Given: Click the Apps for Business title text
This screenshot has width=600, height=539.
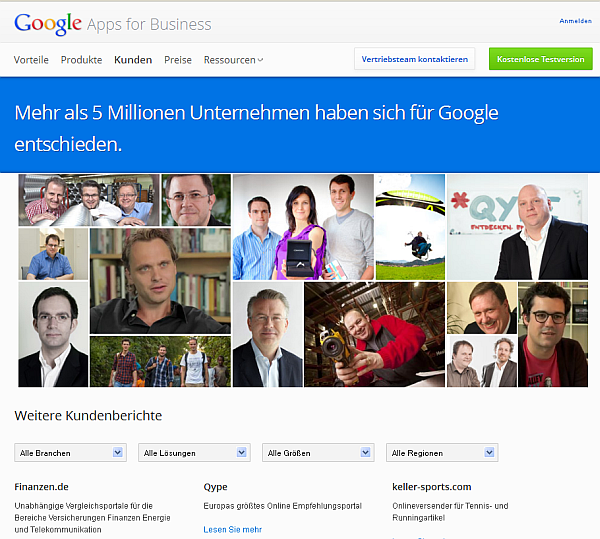Looking at the screenshot, I should [149, 24].
